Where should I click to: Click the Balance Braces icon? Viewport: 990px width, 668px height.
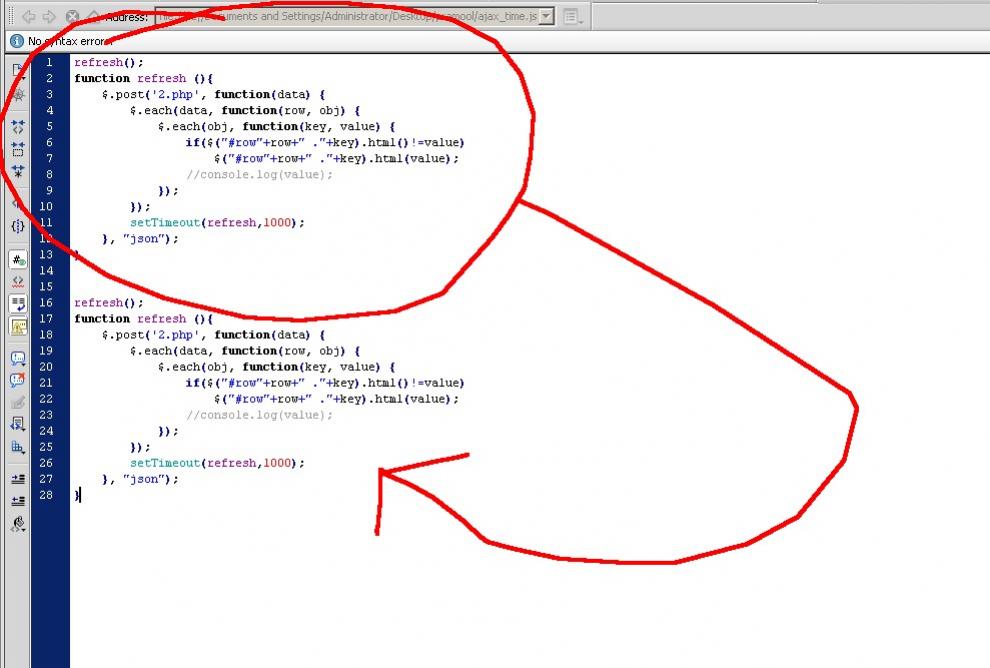[18, 225]
